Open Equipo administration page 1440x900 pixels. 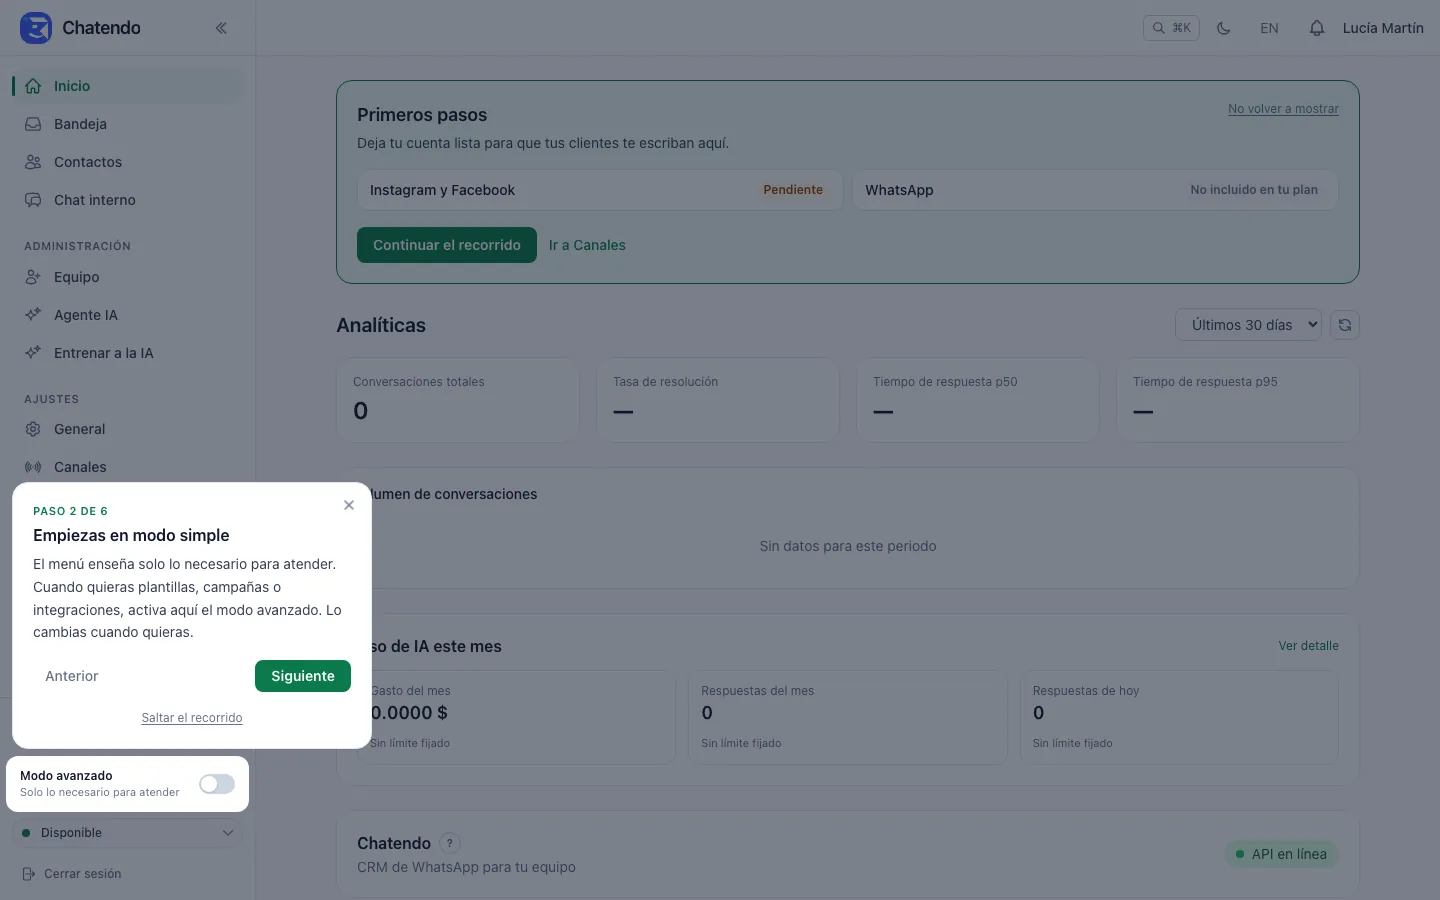pyautogui.click(x=127, y=277)
